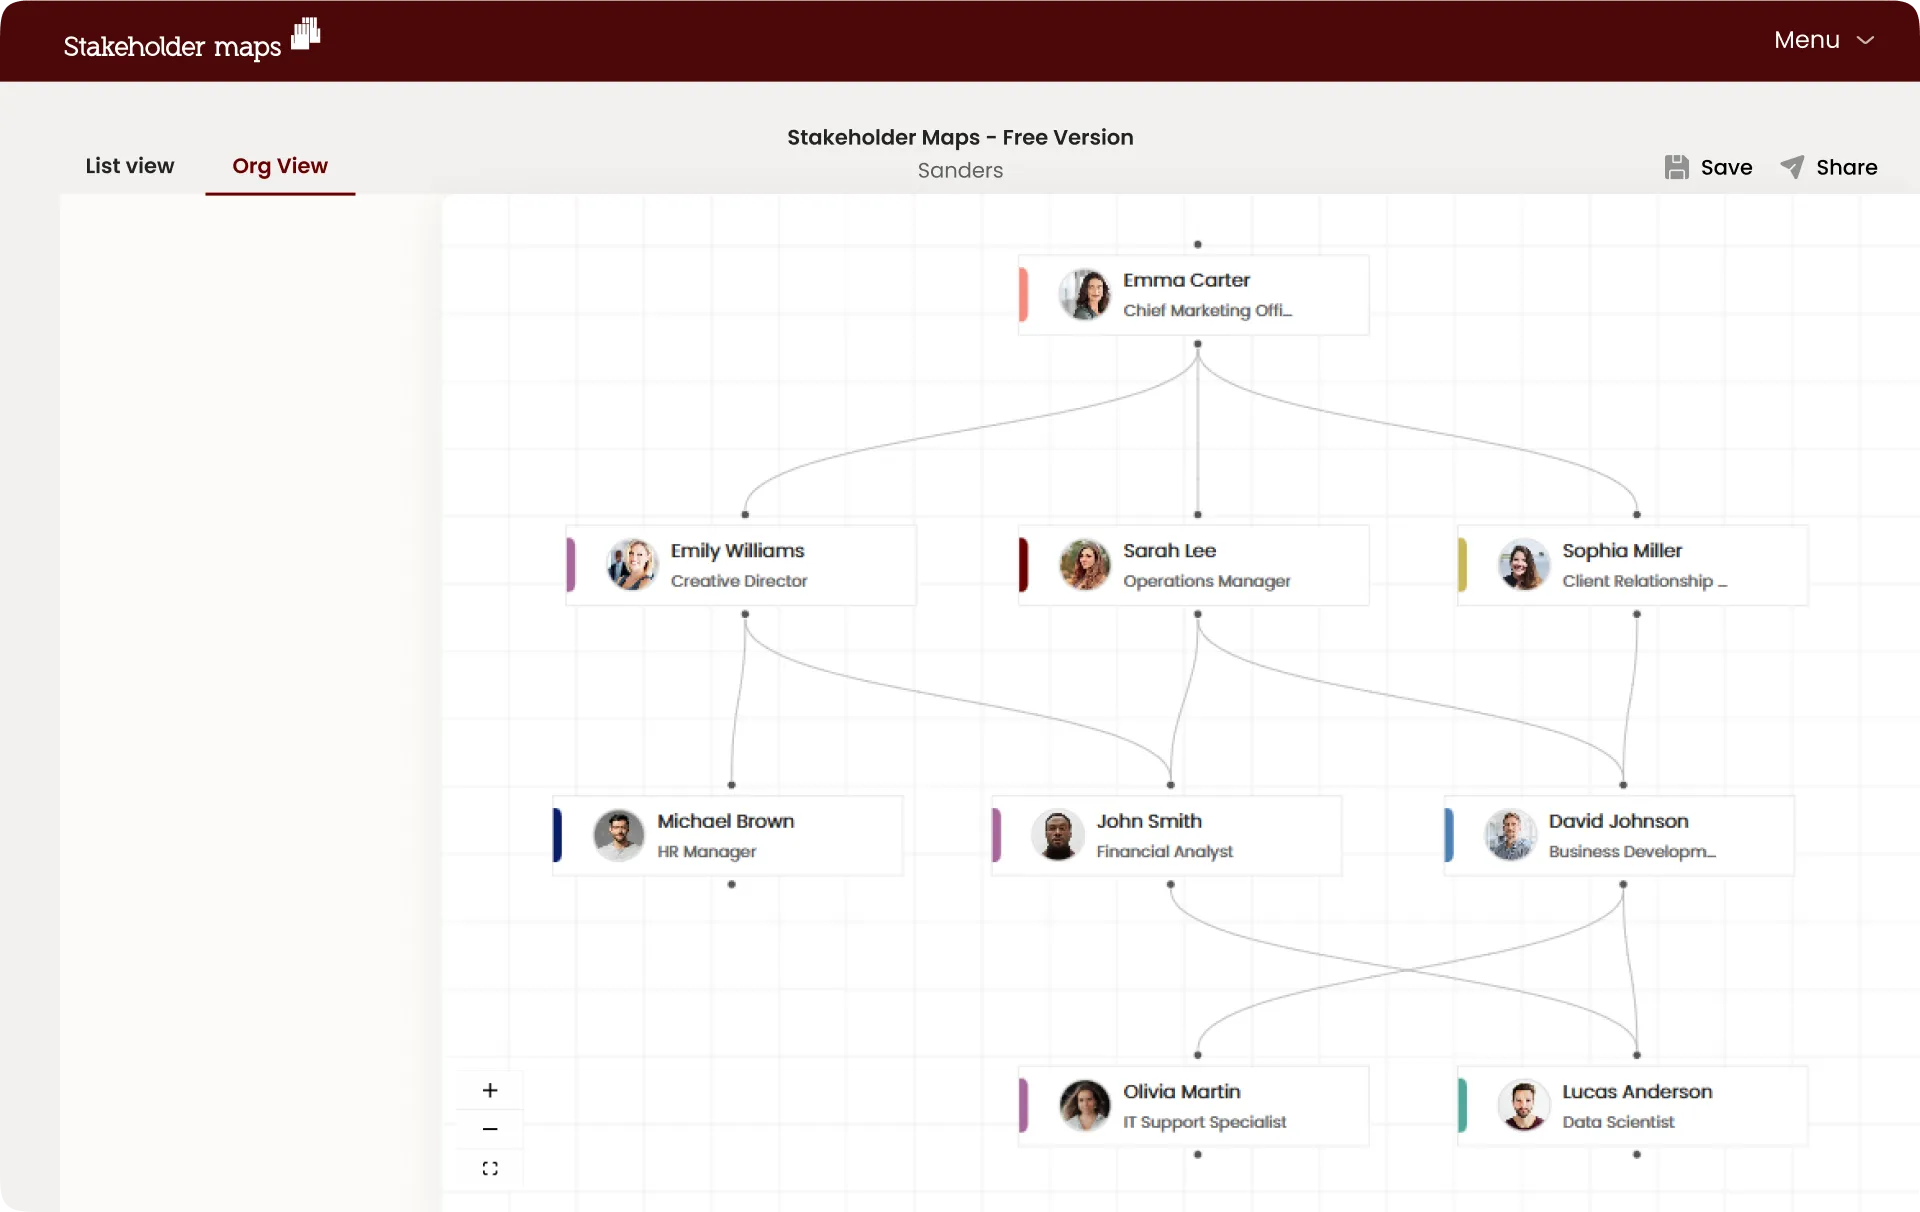Click Lucas Anderson's avatar picture
Screen dimensions: 1920x1212
(1524, 1106)
